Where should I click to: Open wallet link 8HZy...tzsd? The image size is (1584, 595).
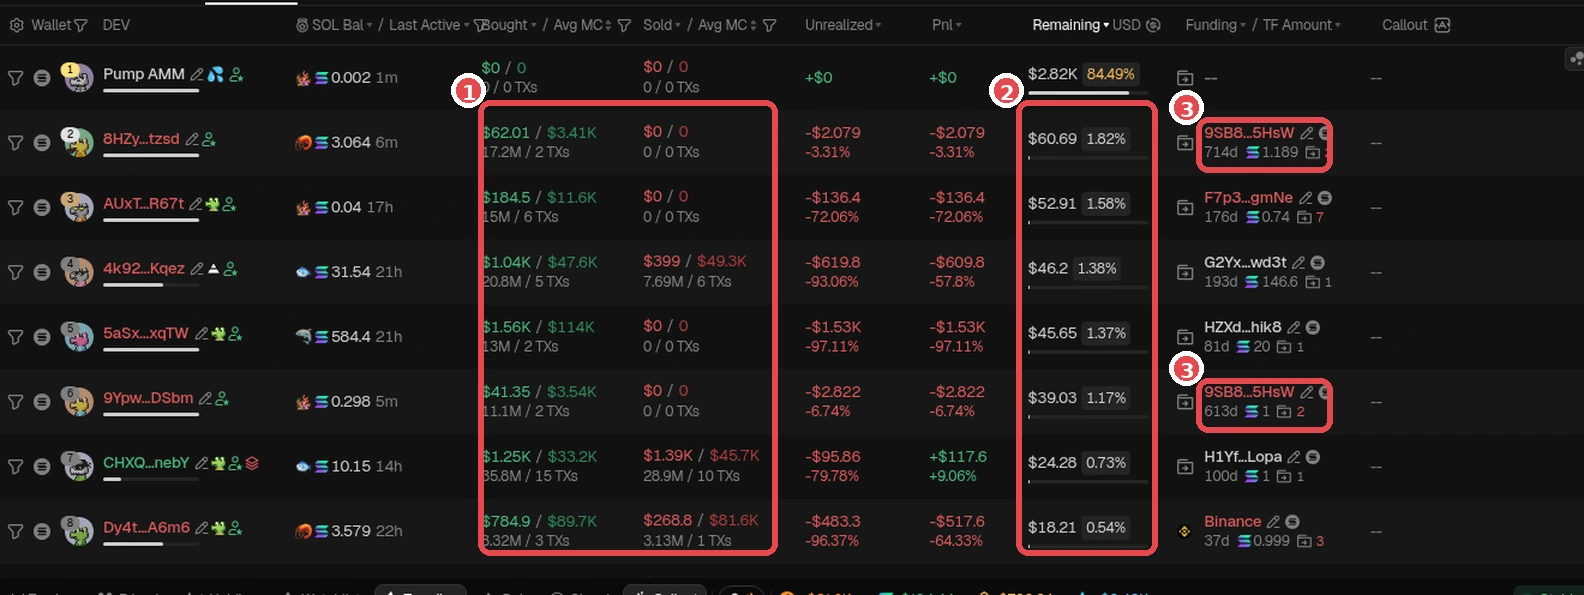[x=141, y=139]
